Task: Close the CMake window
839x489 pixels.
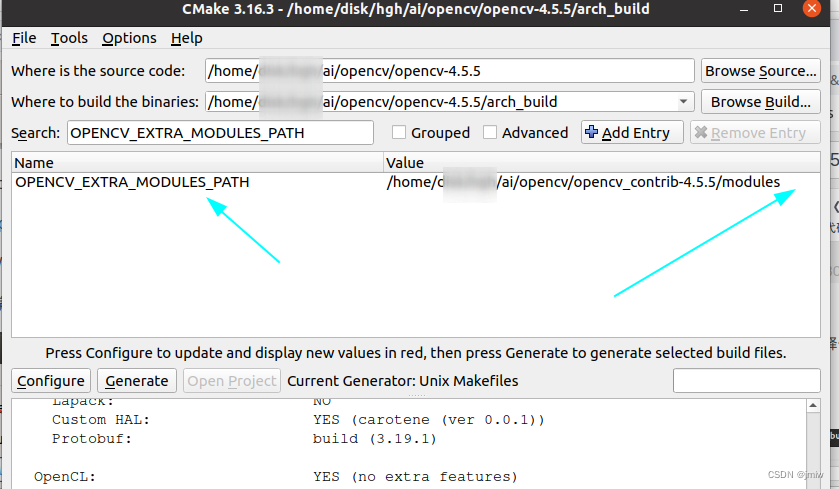Action: point(812,9)
